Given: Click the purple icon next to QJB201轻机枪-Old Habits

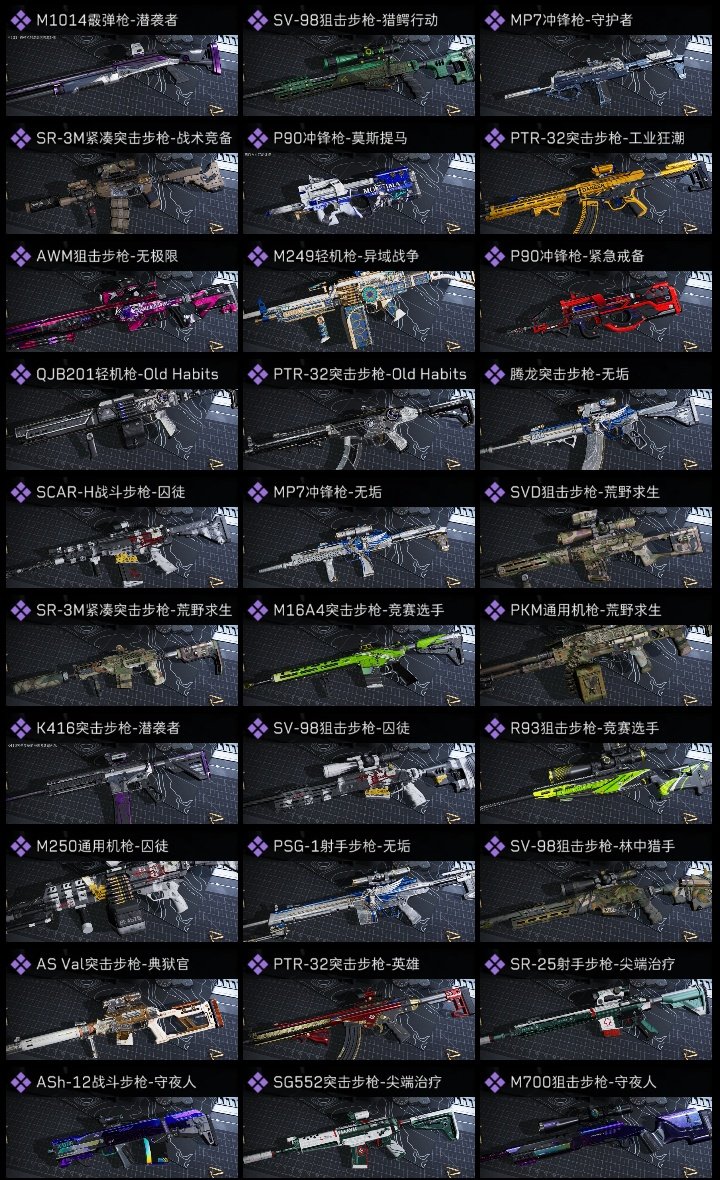Looking at the screenshot, I should [20, 374].
